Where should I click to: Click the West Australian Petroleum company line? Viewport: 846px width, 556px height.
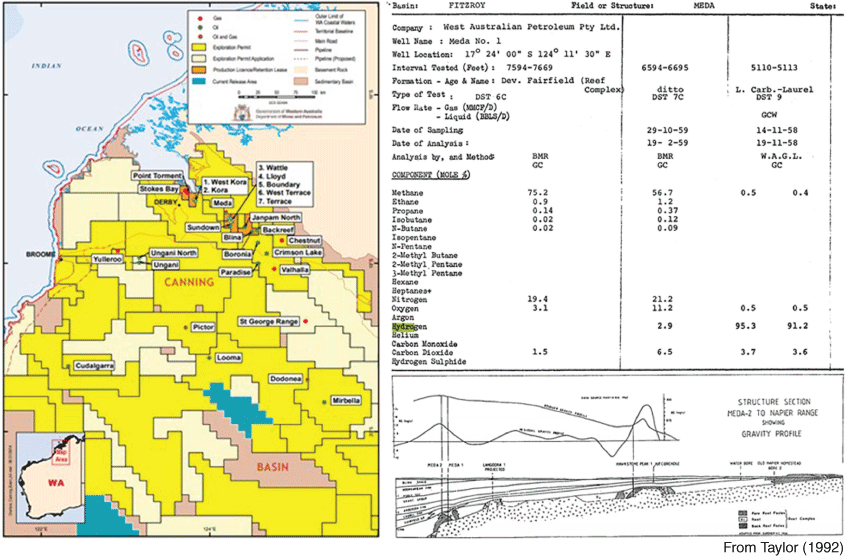pos(507,28)
